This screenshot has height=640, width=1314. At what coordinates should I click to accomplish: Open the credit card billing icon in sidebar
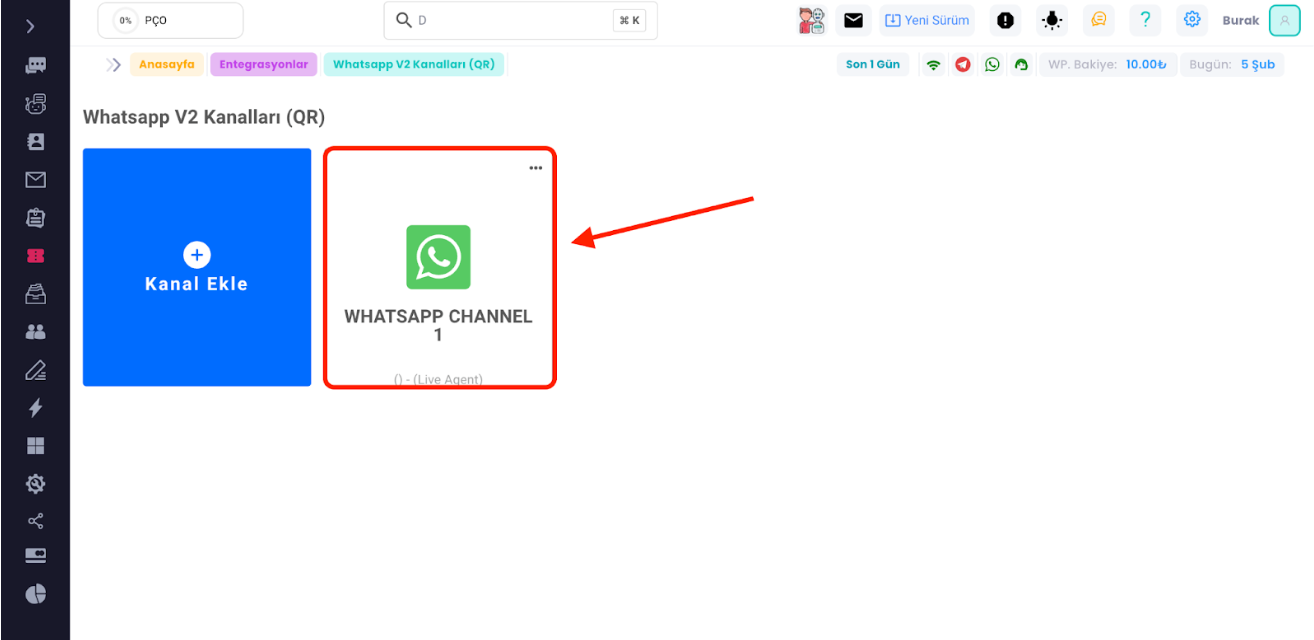[36, 556]
